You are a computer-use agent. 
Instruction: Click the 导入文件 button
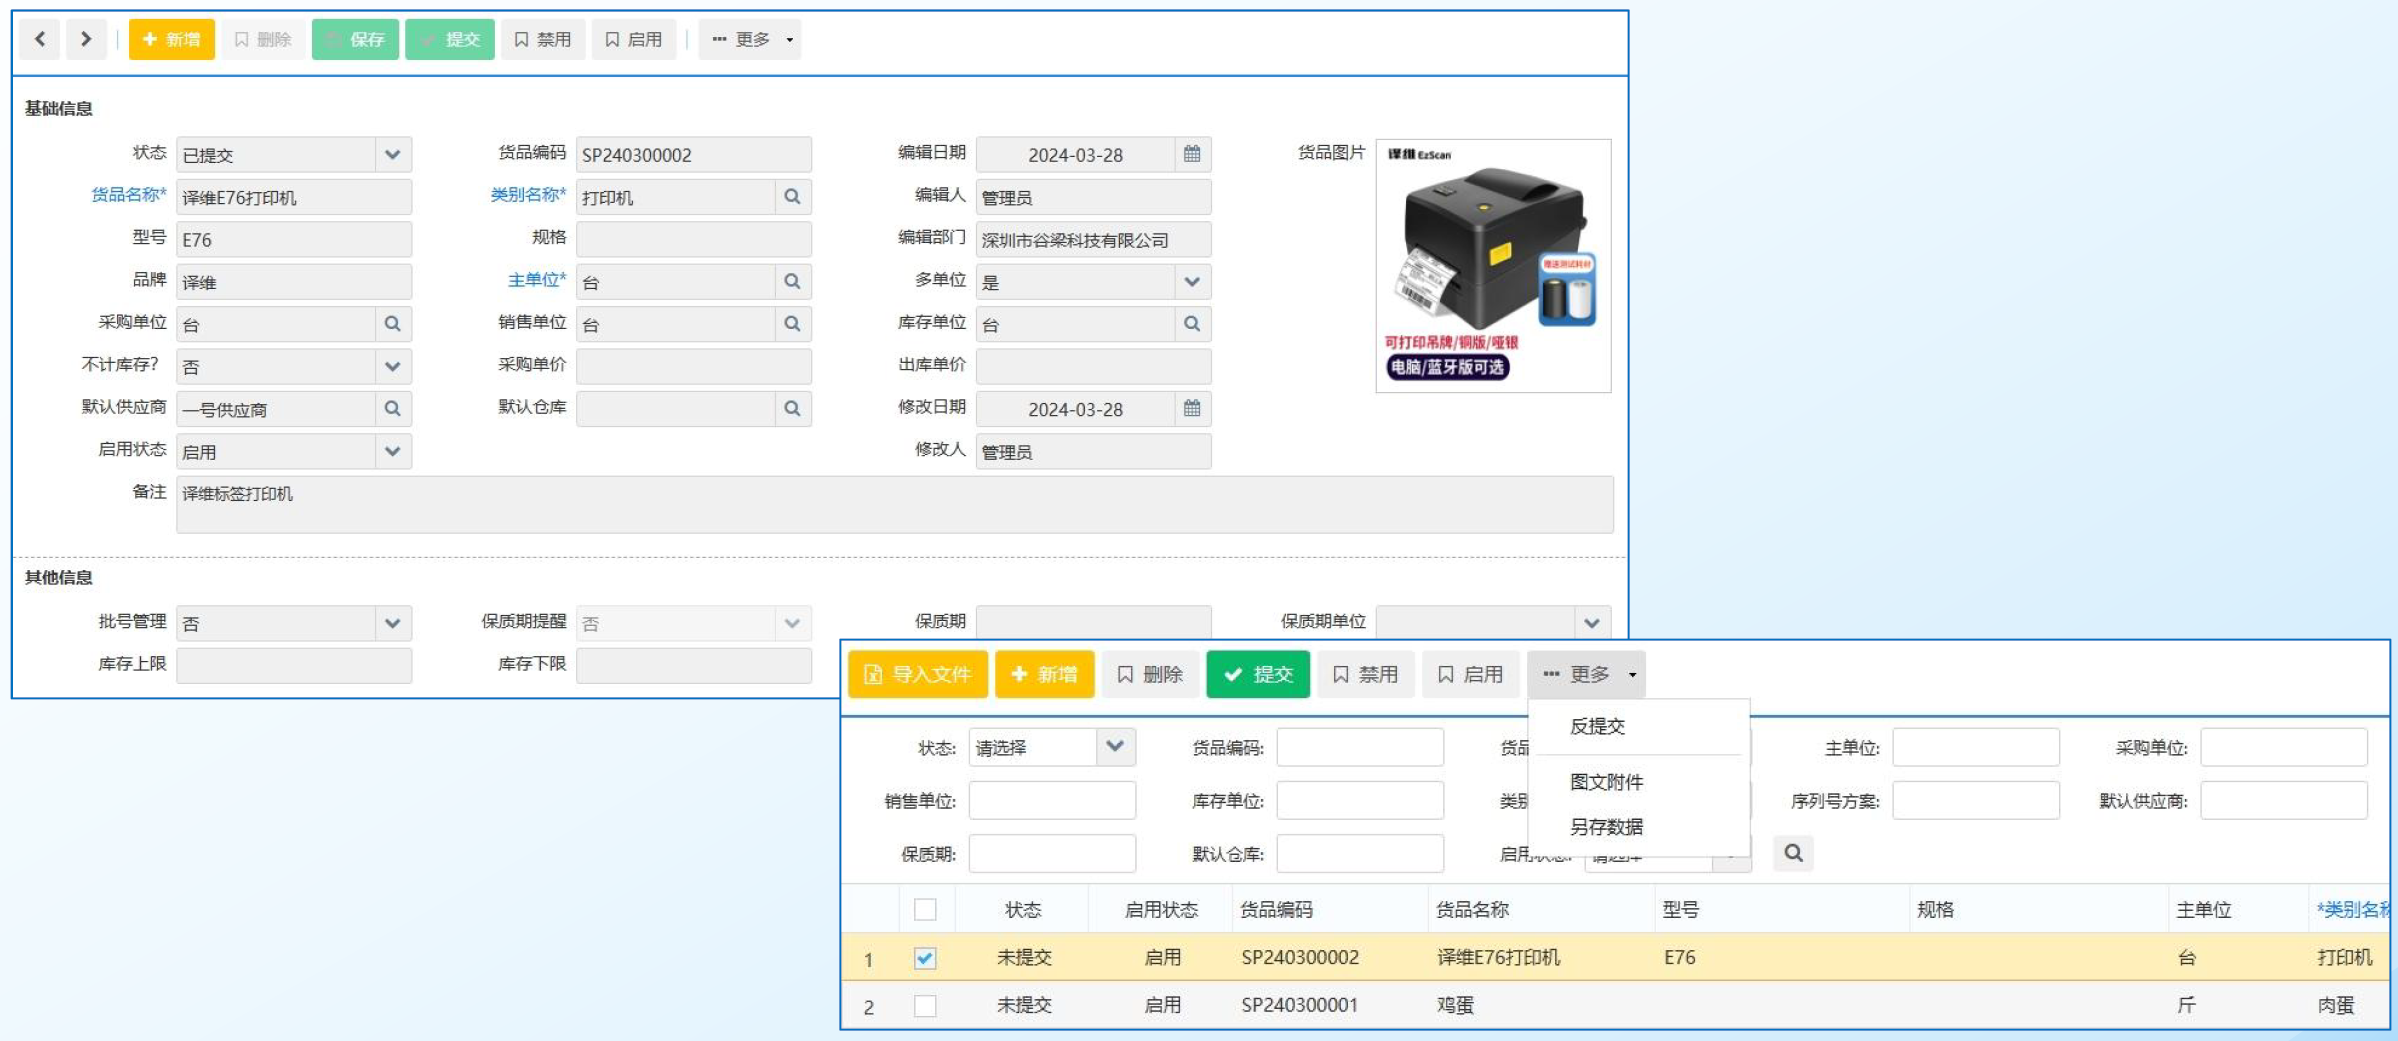pyautogui.click(x=917, y=674)
